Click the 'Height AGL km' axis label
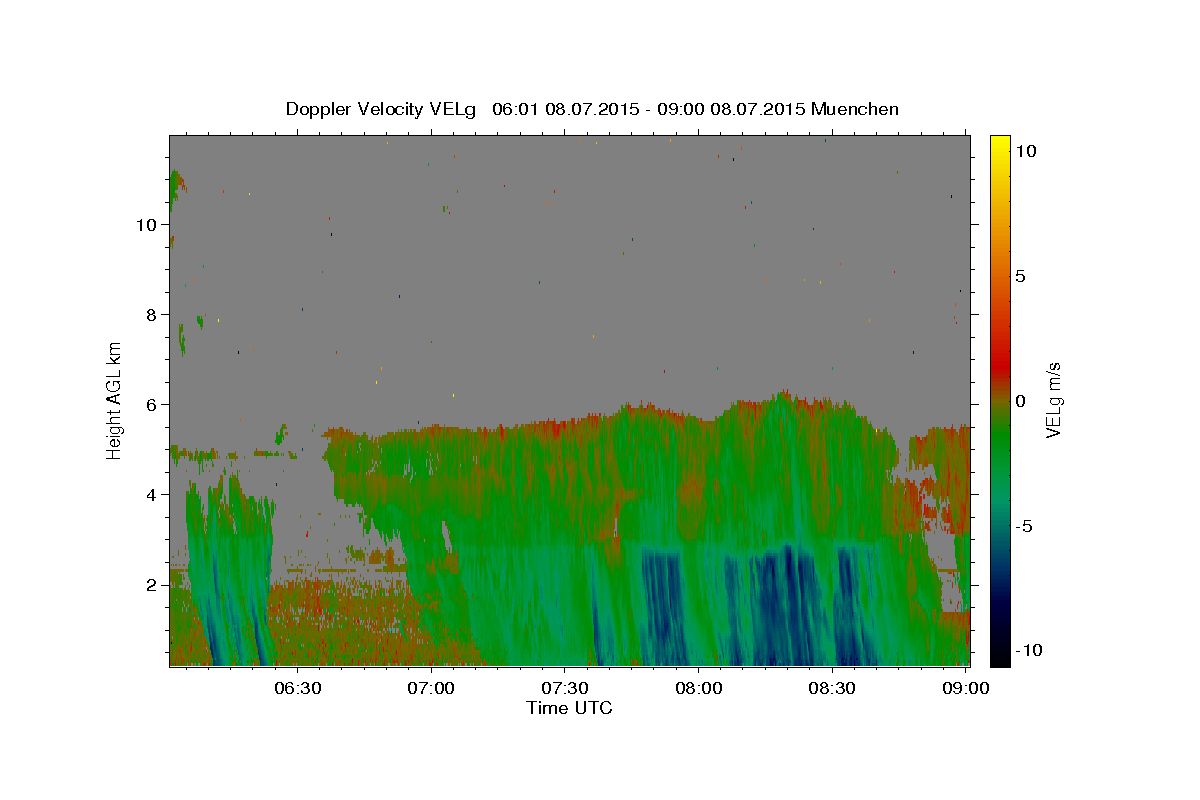Image resolution: width=1200 pixels, height=800 pixels. point(115,401)
